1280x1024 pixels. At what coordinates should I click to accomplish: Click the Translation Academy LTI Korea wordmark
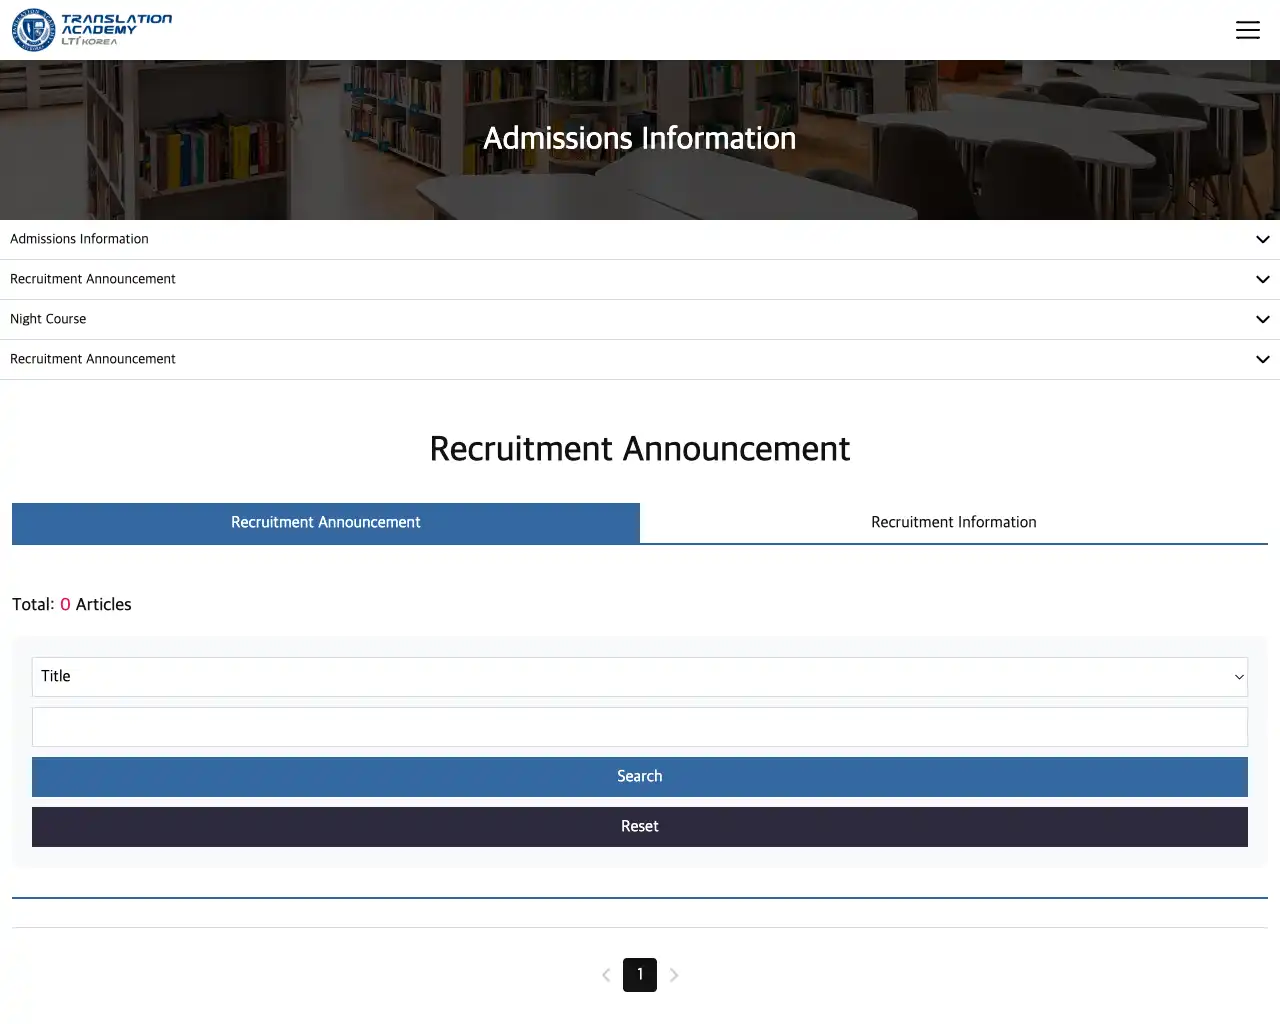tap(116, 30)
